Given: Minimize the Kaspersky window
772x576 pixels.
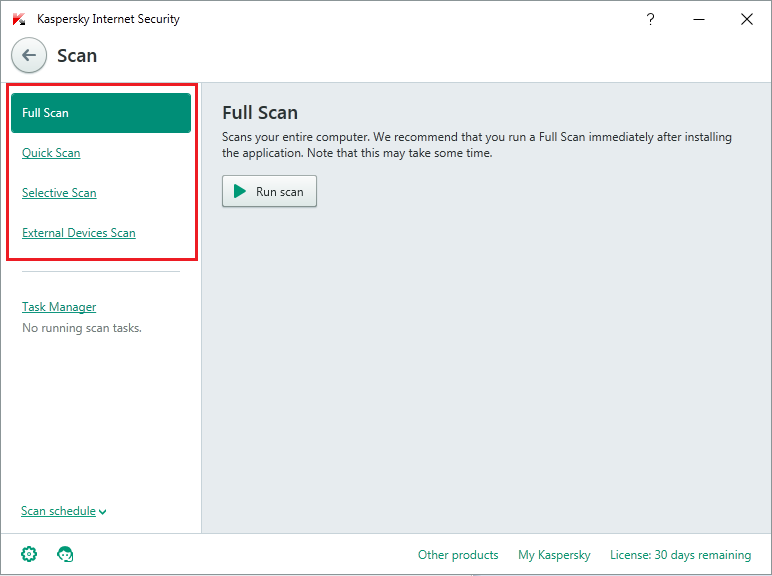Looking at the screenshot, I should point(699,19).
